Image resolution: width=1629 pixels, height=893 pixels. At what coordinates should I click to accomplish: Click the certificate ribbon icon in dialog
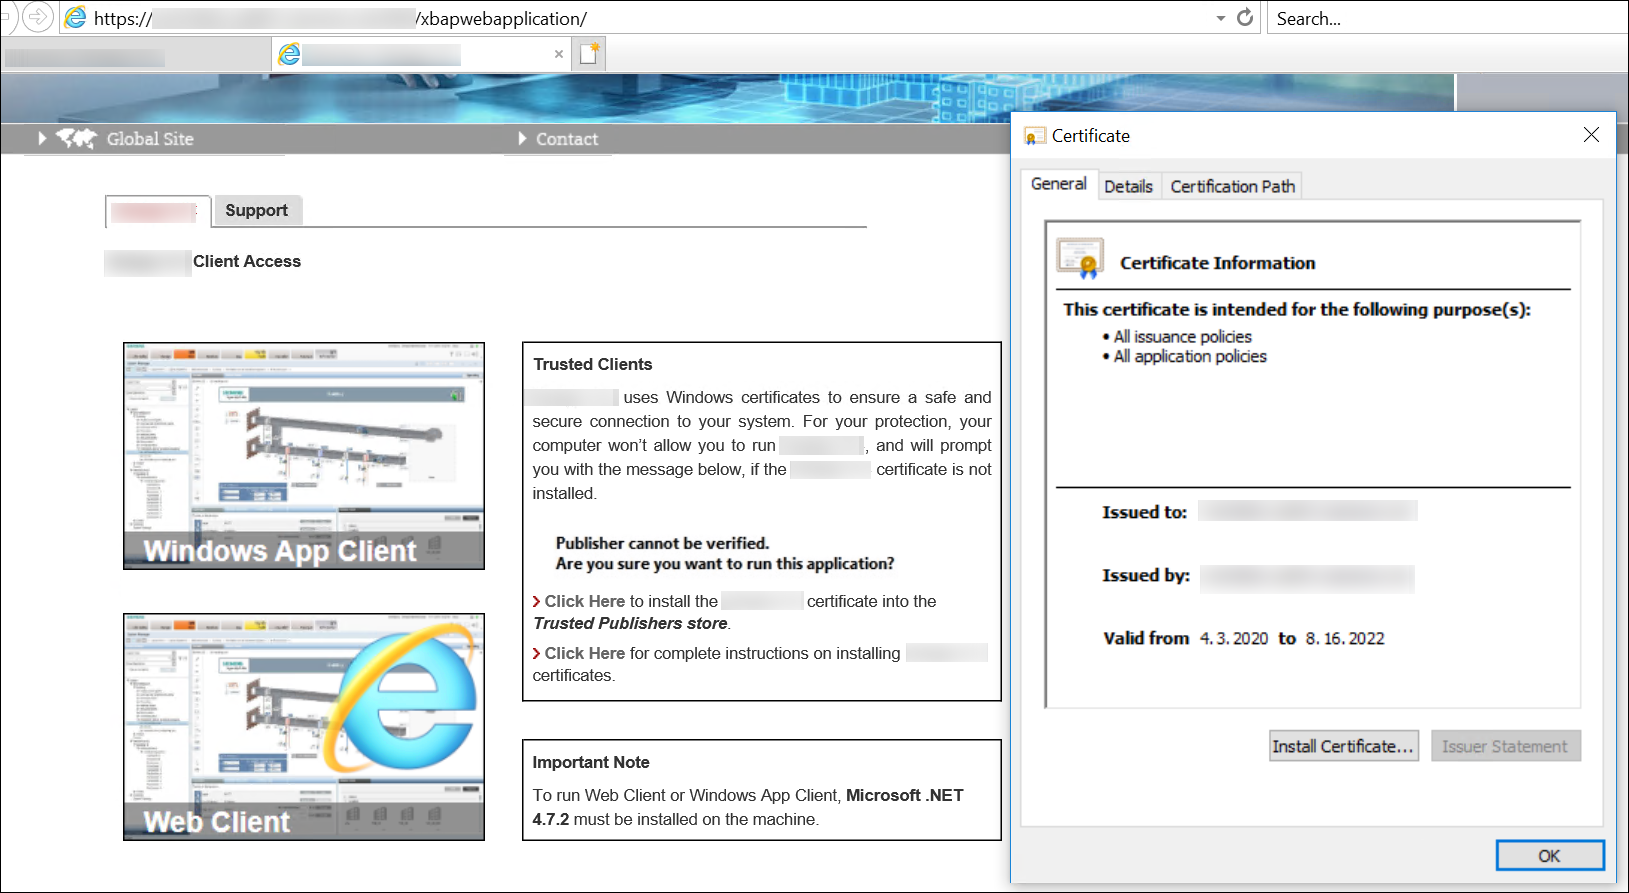(1080, 259)
